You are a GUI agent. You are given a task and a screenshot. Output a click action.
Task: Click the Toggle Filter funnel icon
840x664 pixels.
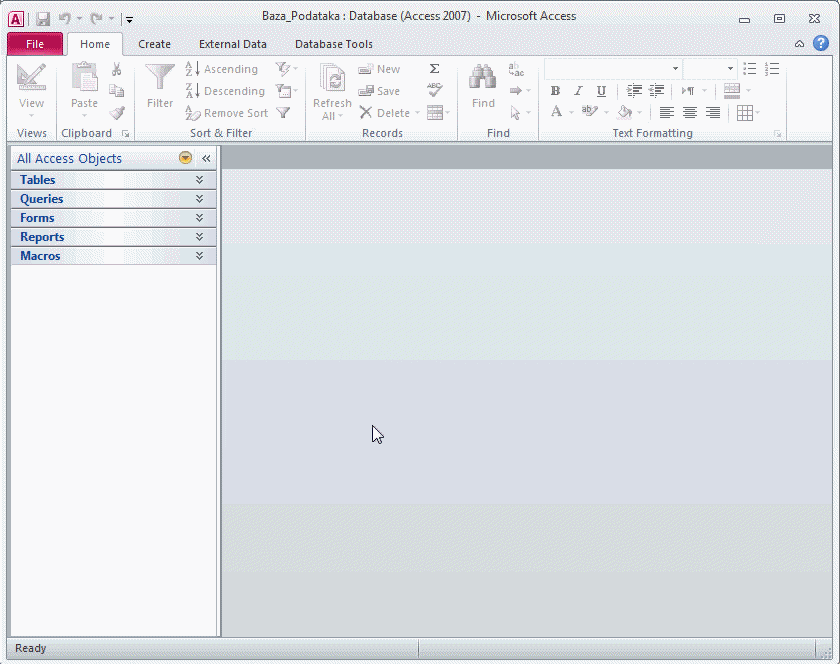click(x=283, y=113)
